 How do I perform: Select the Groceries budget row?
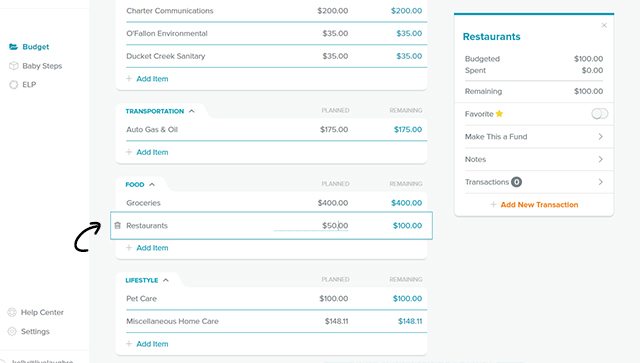[x=271, y=203]
